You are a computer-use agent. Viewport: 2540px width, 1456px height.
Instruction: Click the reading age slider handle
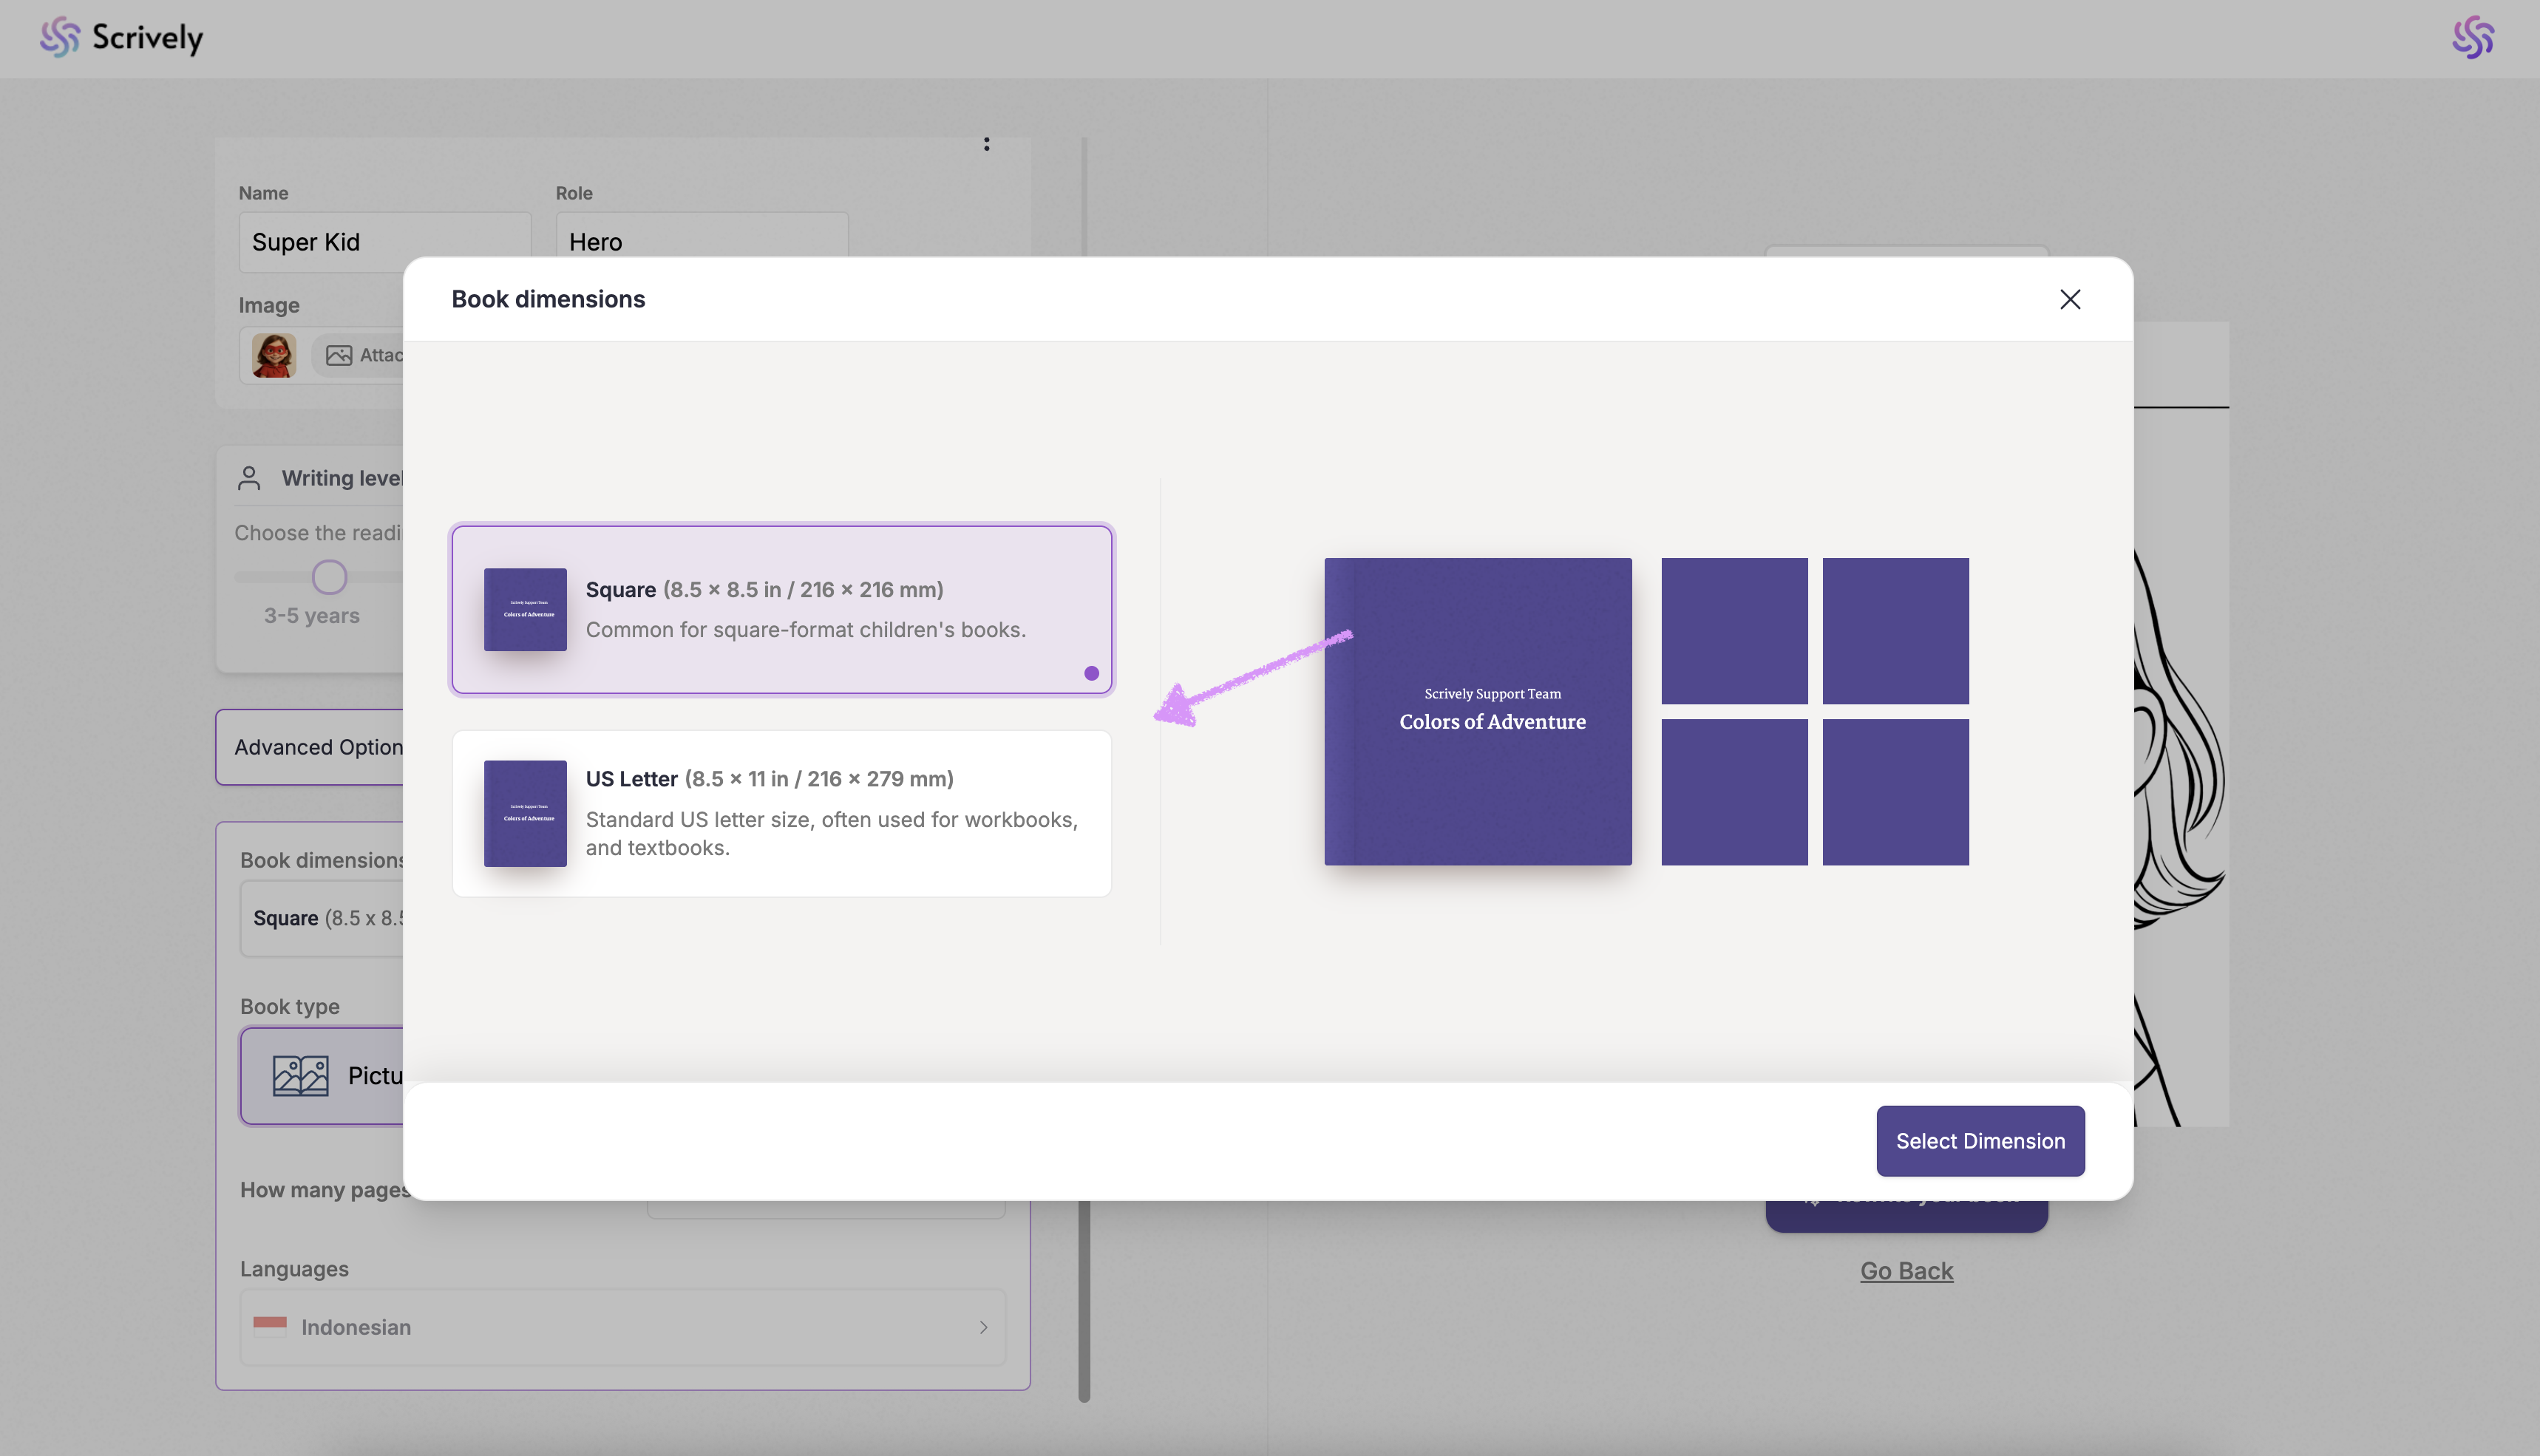click(329, 576)
